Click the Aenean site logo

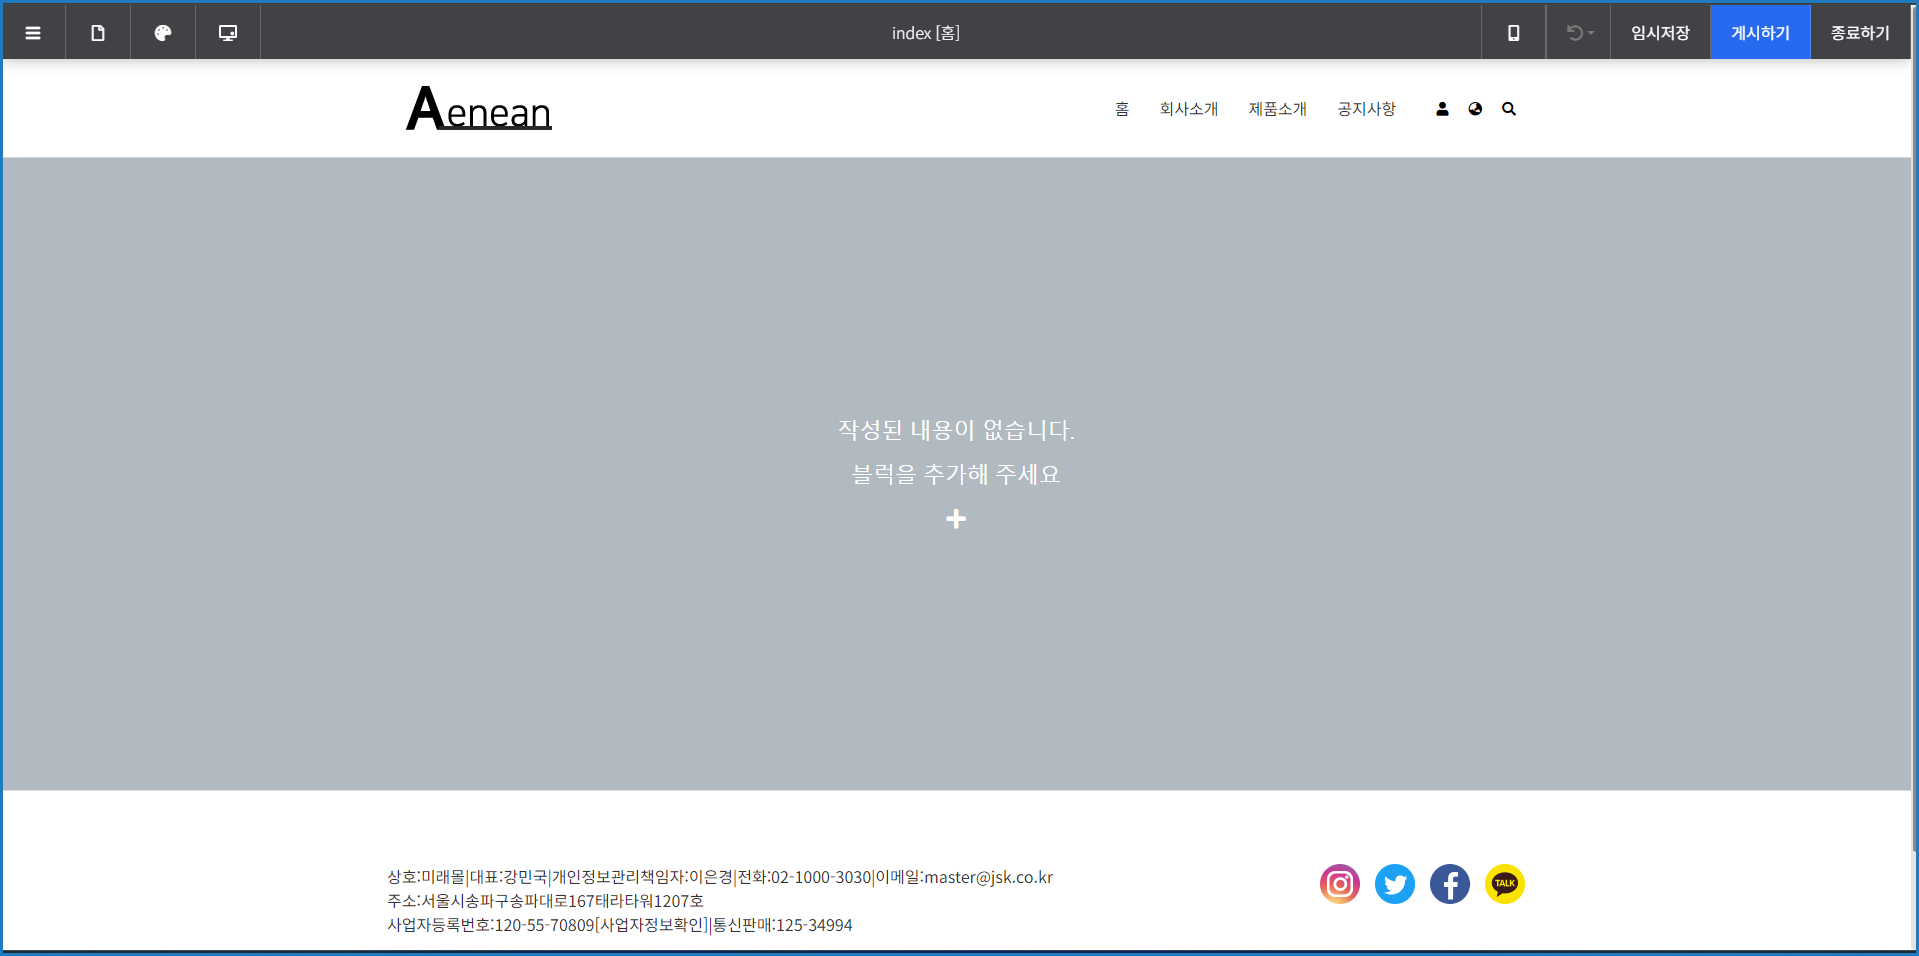[x=479, y=109]
